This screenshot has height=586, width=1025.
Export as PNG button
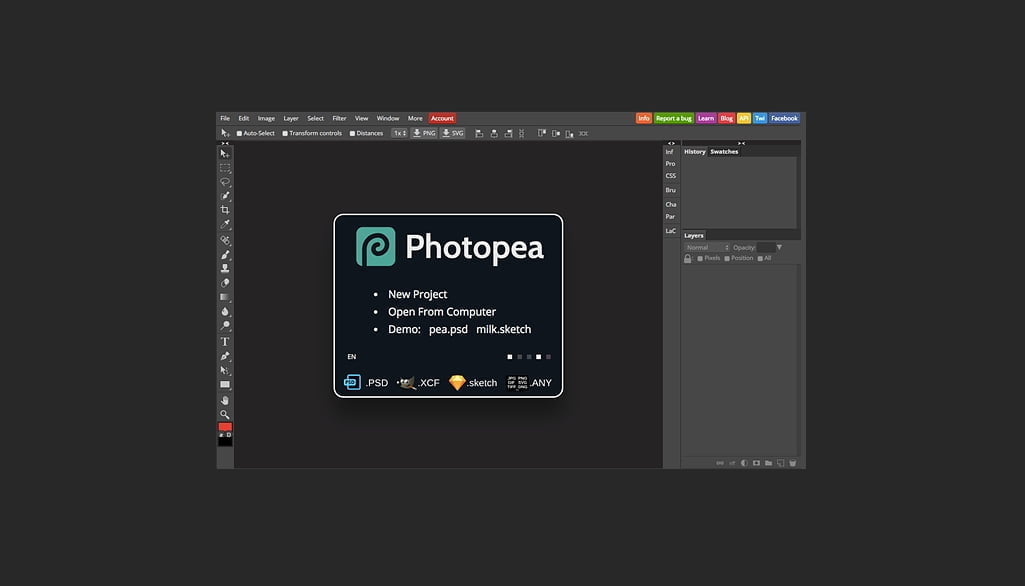coord(424,133)
